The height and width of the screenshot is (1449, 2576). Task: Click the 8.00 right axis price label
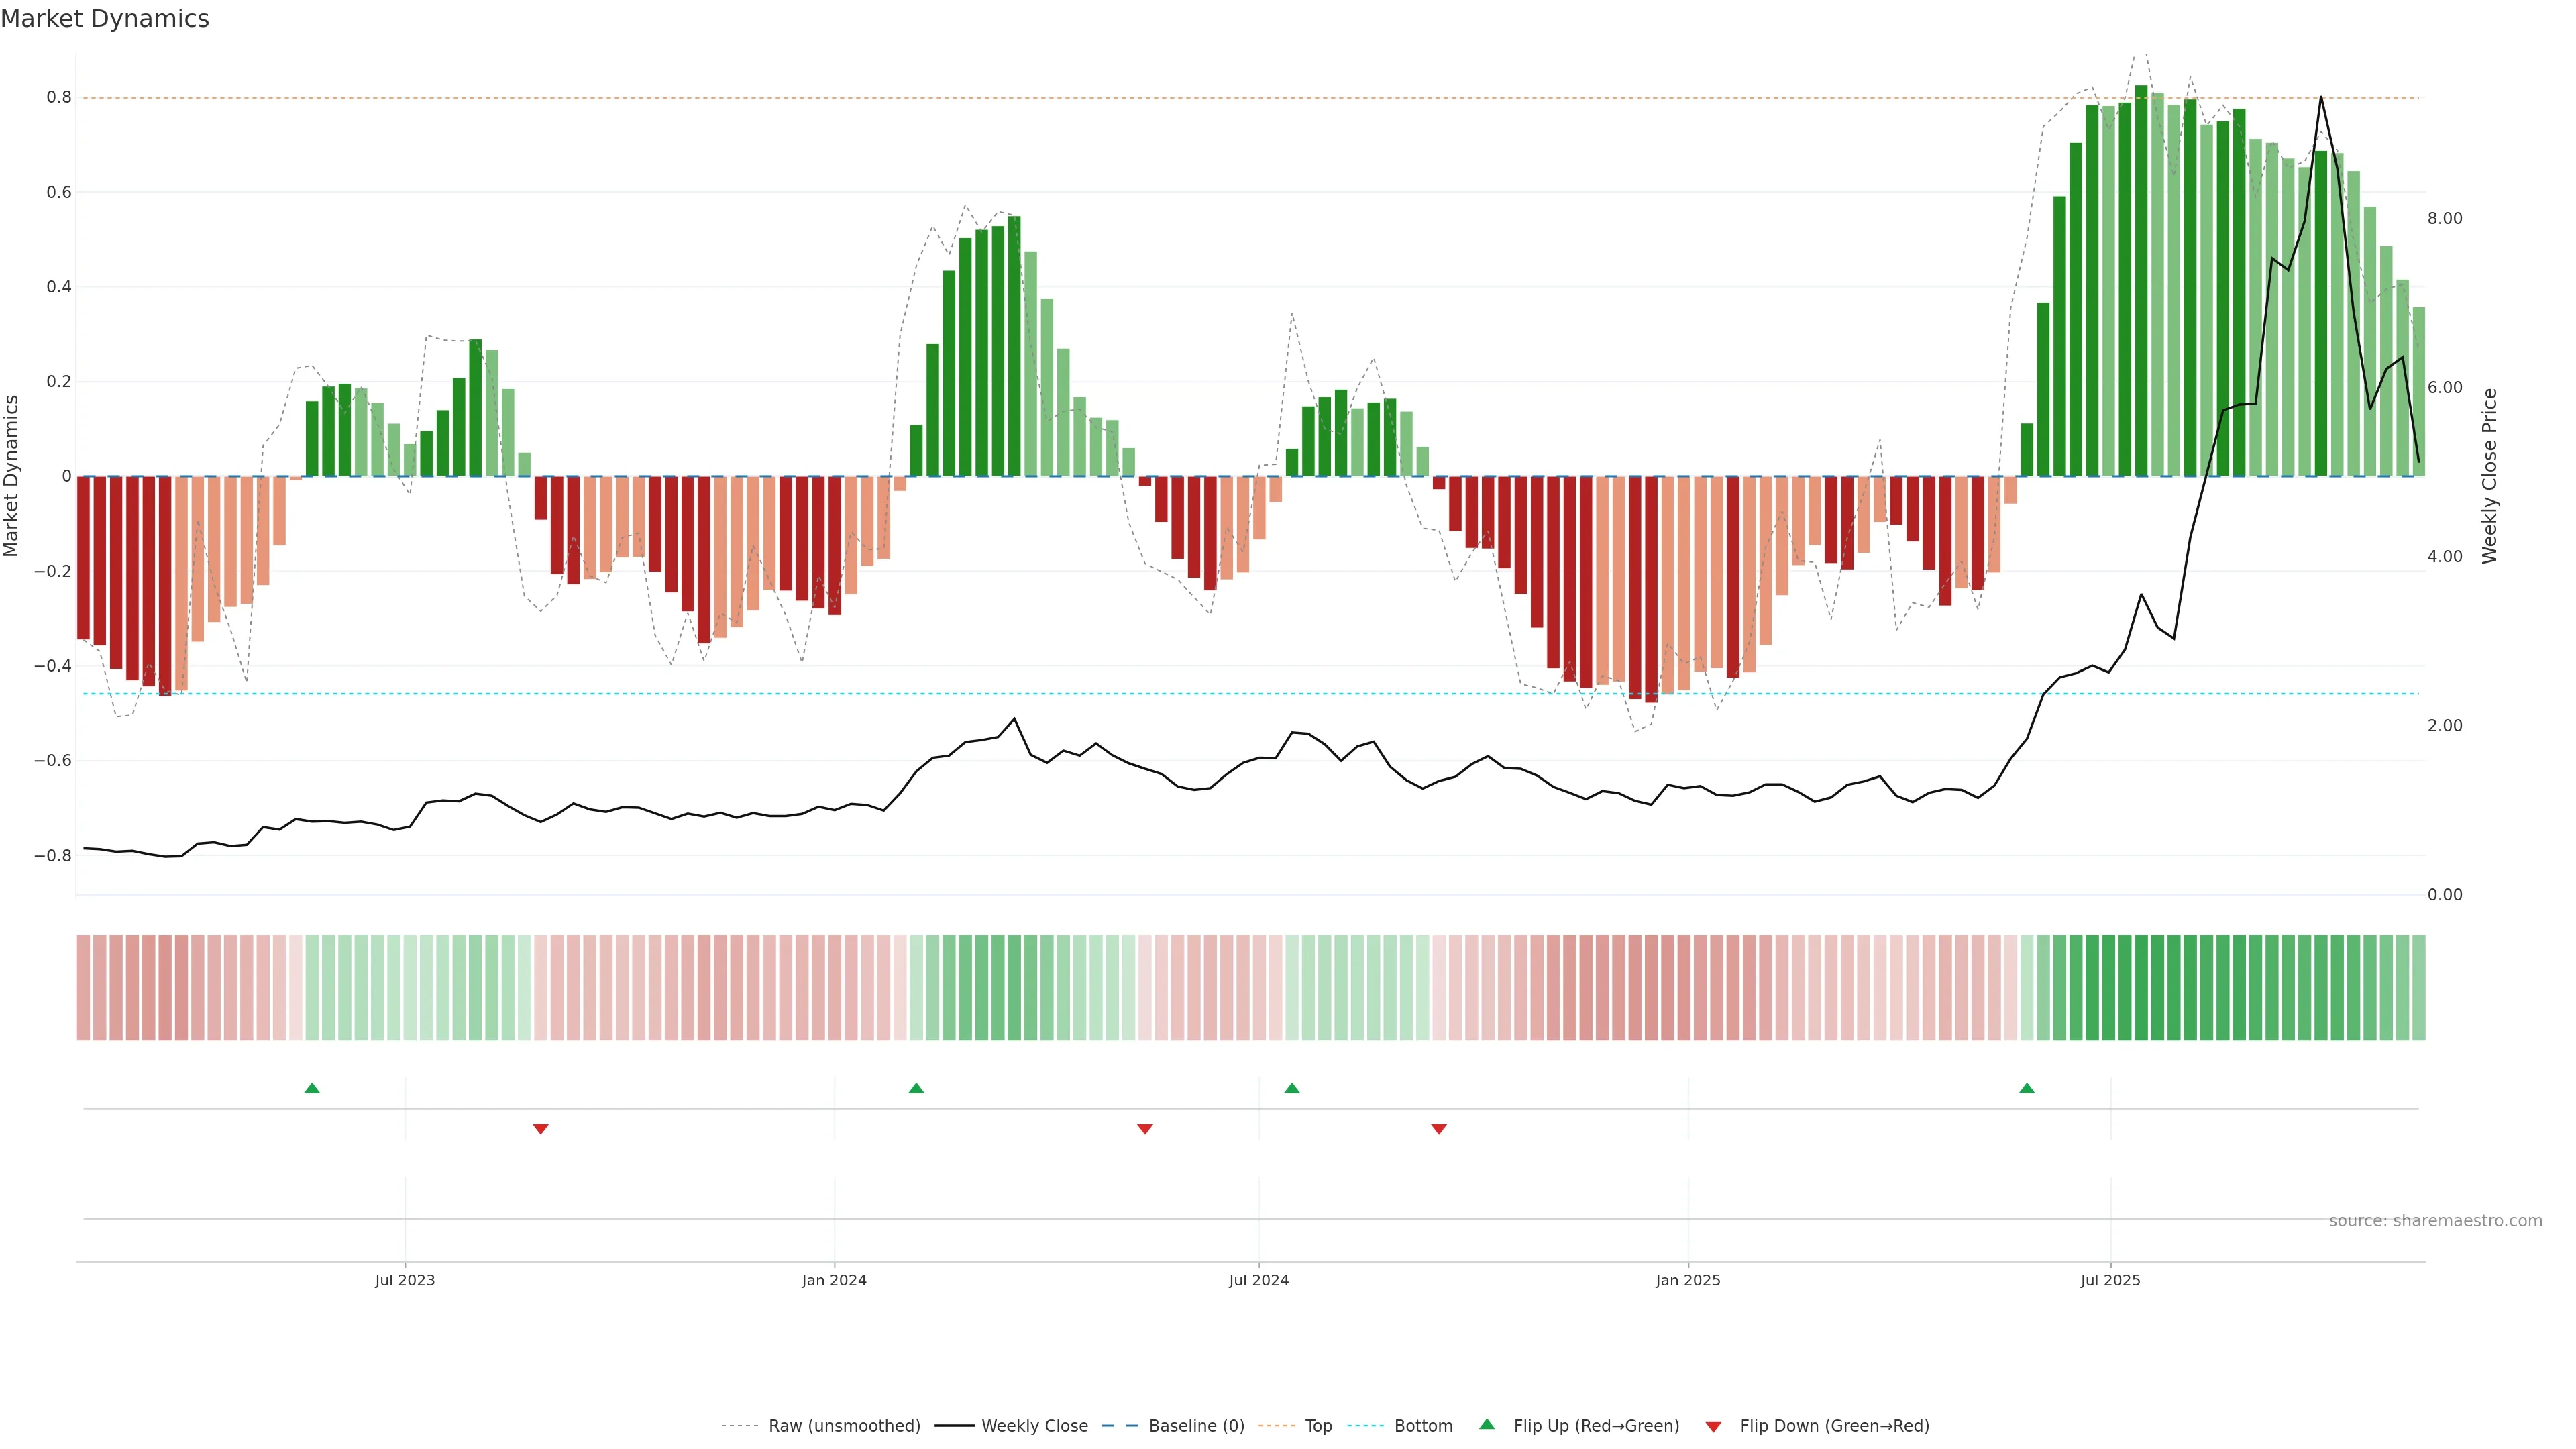pos(2444,218)
